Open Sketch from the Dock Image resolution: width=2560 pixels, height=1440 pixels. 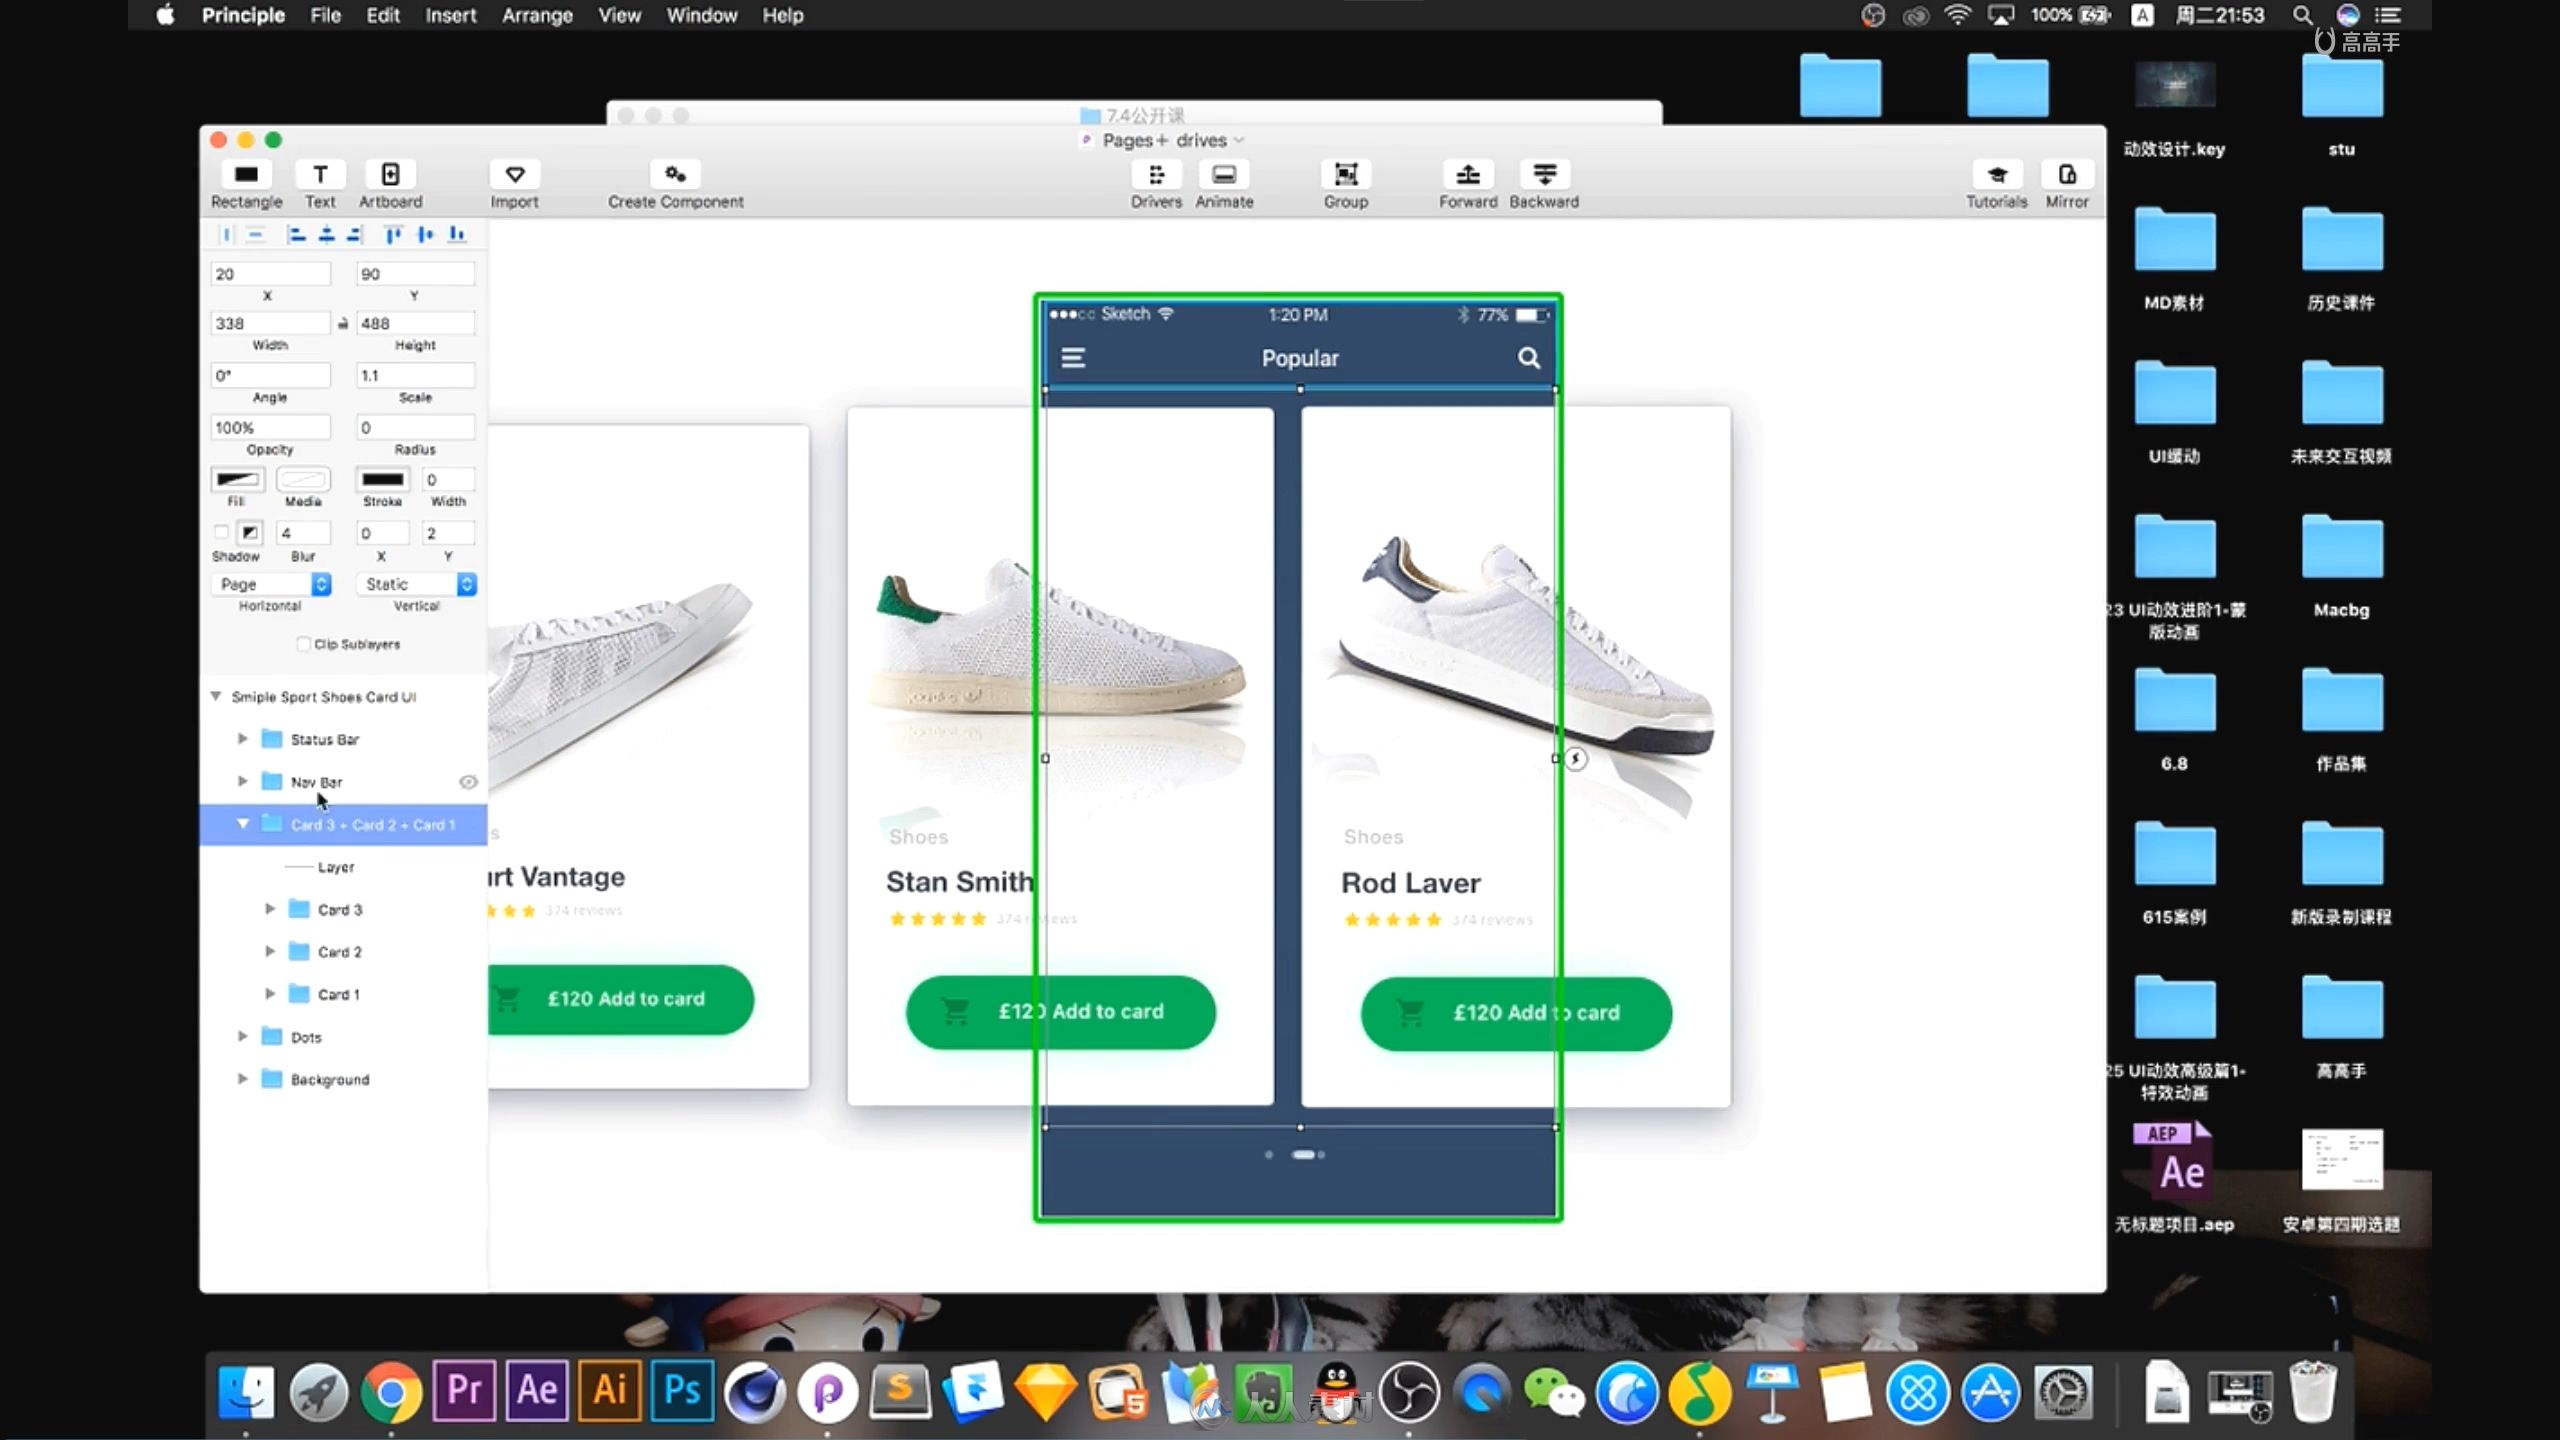[x=1045, y=1391]
